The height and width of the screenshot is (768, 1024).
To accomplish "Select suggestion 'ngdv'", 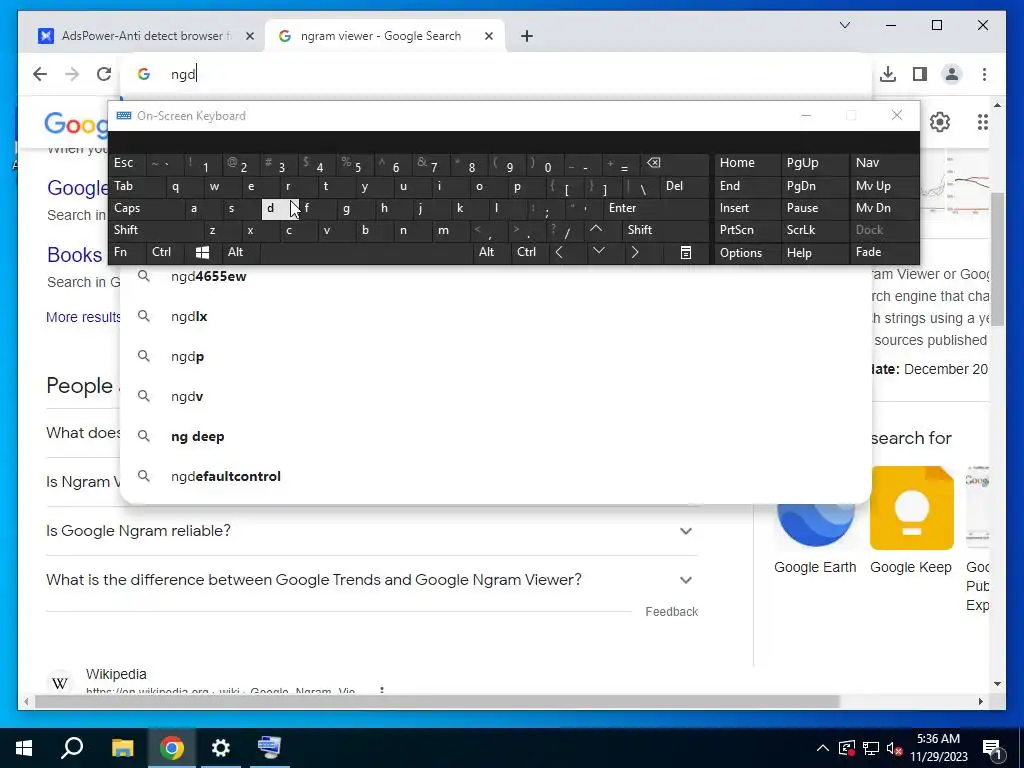I will (x=496, y=396).
